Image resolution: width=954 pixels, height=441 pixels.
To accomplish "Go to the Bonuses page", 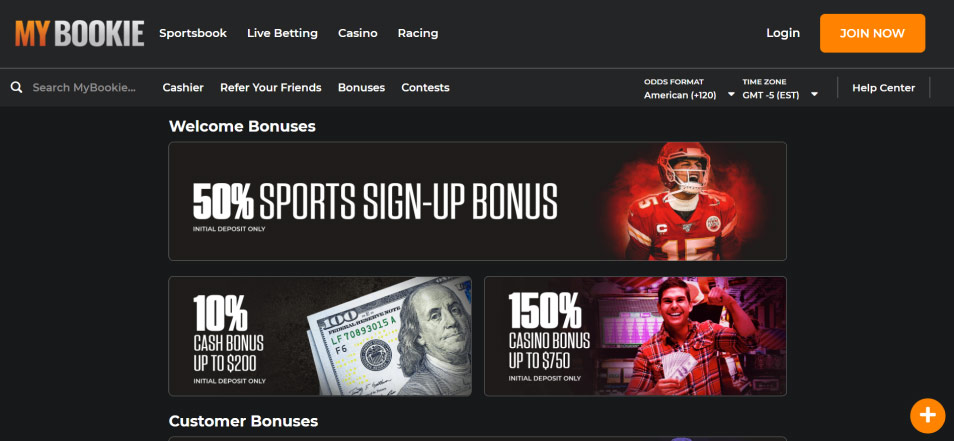I will pos(361,88).
